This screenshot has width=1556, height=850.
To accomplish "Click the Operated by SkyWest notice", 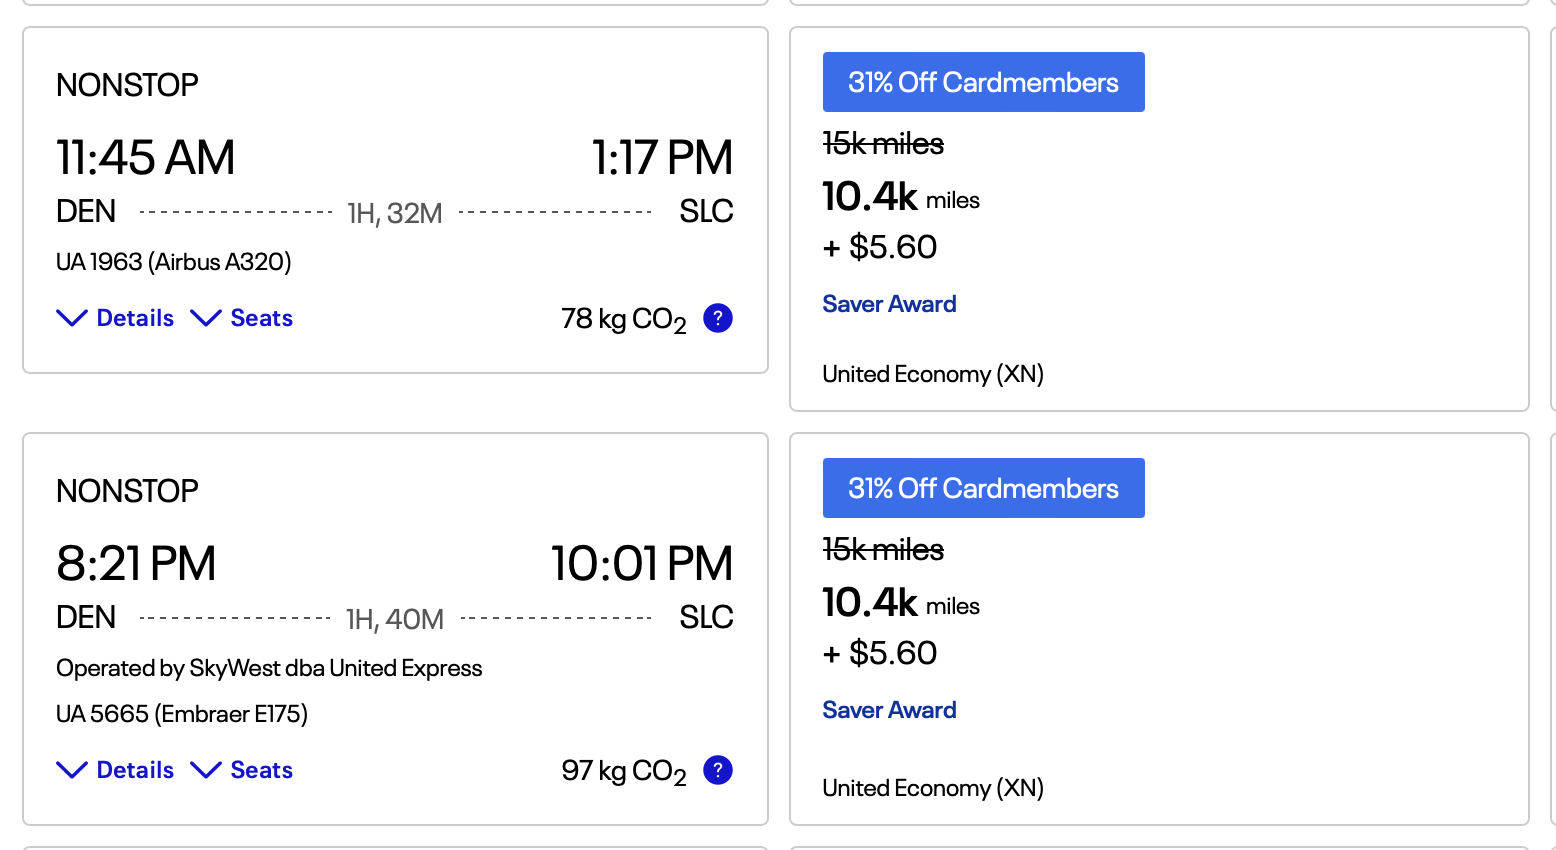I will tap(269, 668).
